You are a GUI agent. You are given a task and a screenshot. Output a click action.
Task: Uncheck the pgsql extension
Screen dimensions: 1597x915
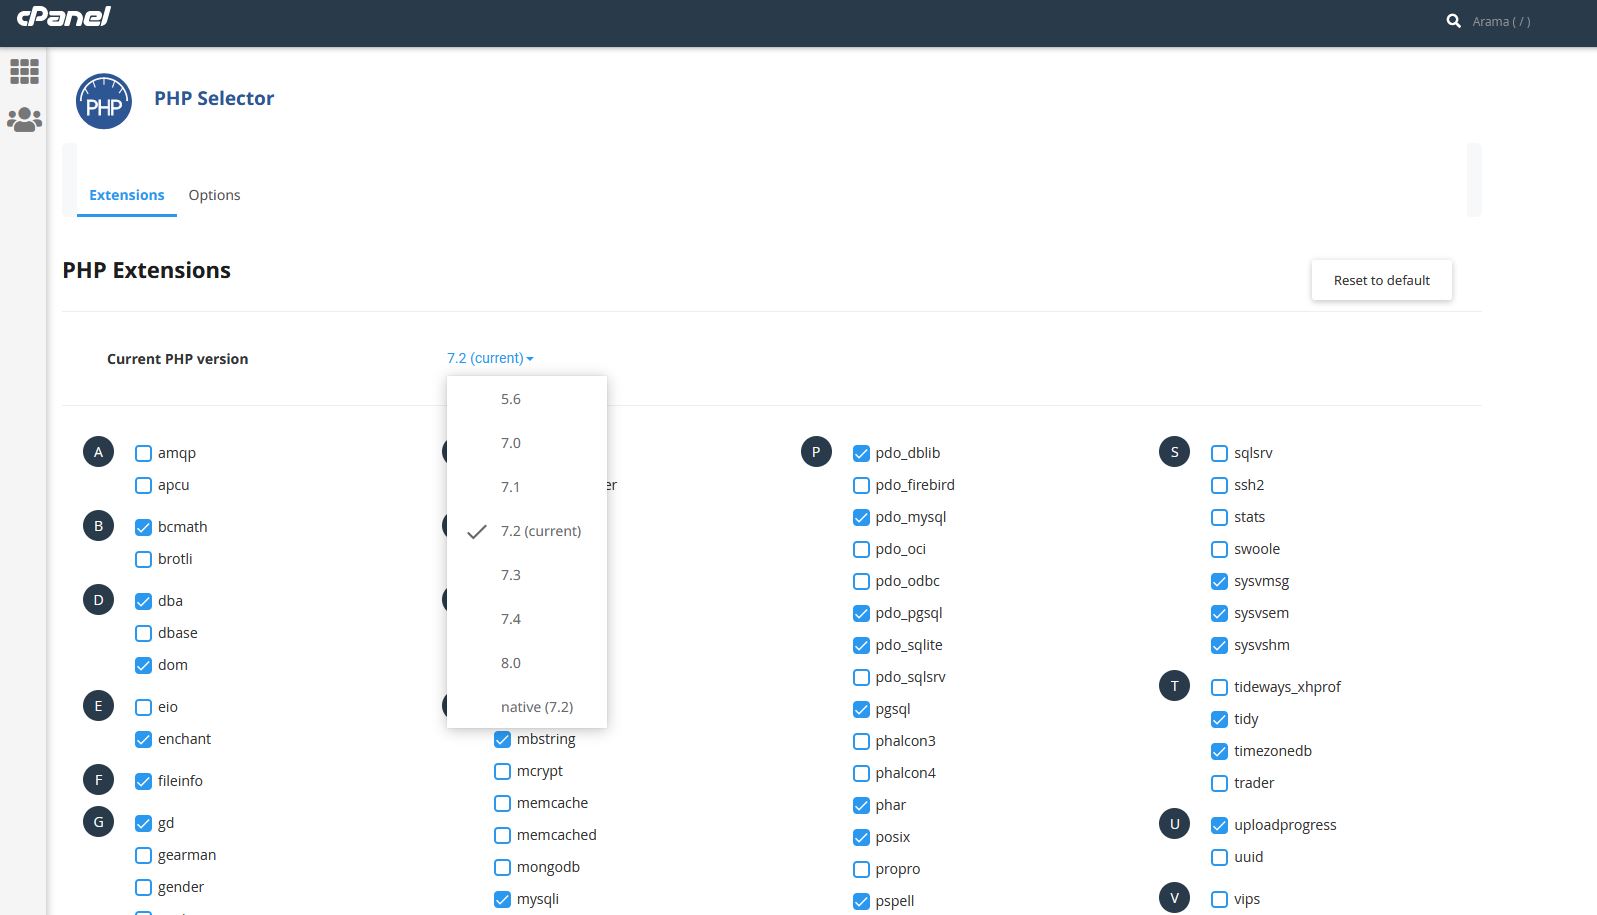click(x=861, y=709)
